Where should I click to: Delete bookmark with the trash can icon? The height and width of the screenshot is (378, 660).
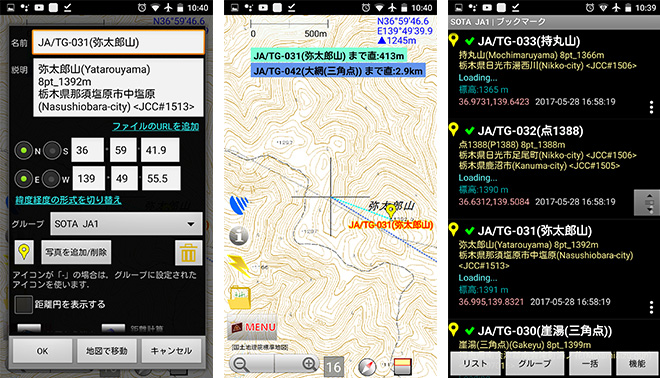[188, 253]
